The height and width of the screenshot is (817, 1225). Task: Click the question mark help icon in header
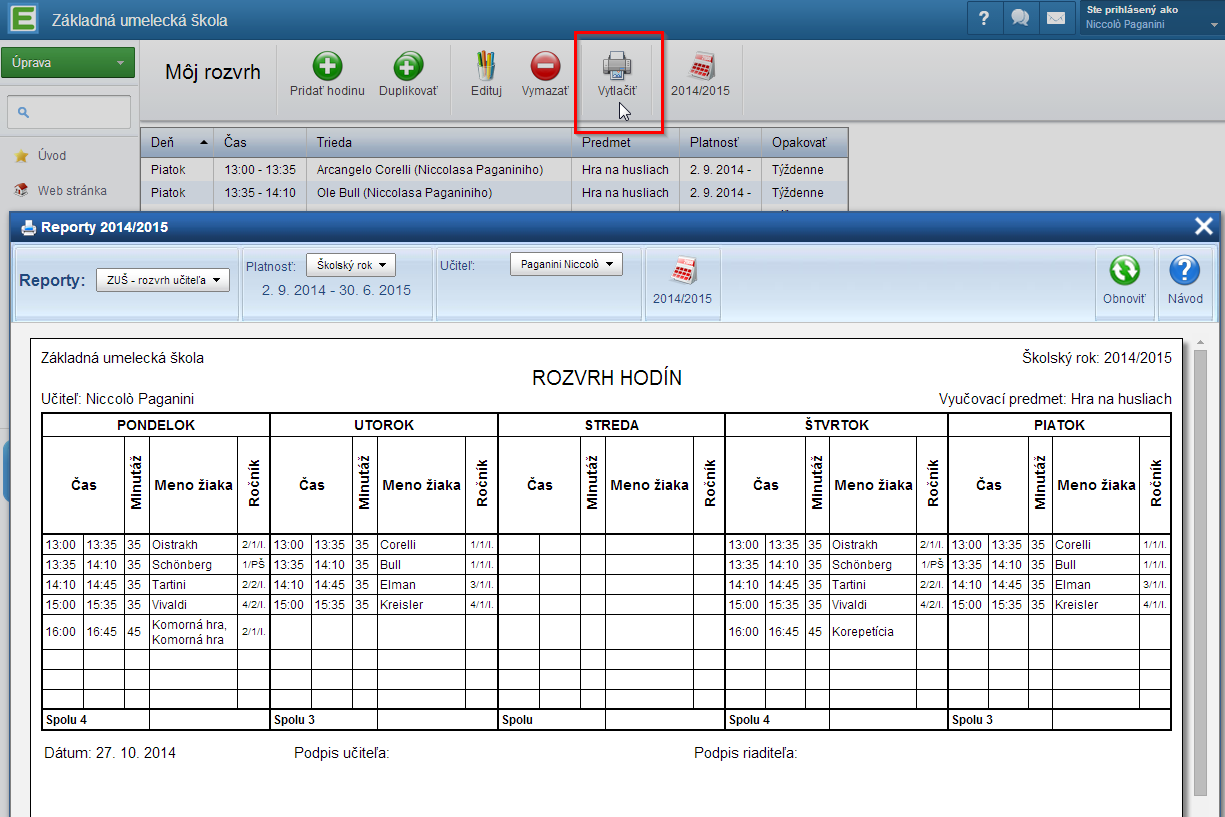[x=984, y=18]
